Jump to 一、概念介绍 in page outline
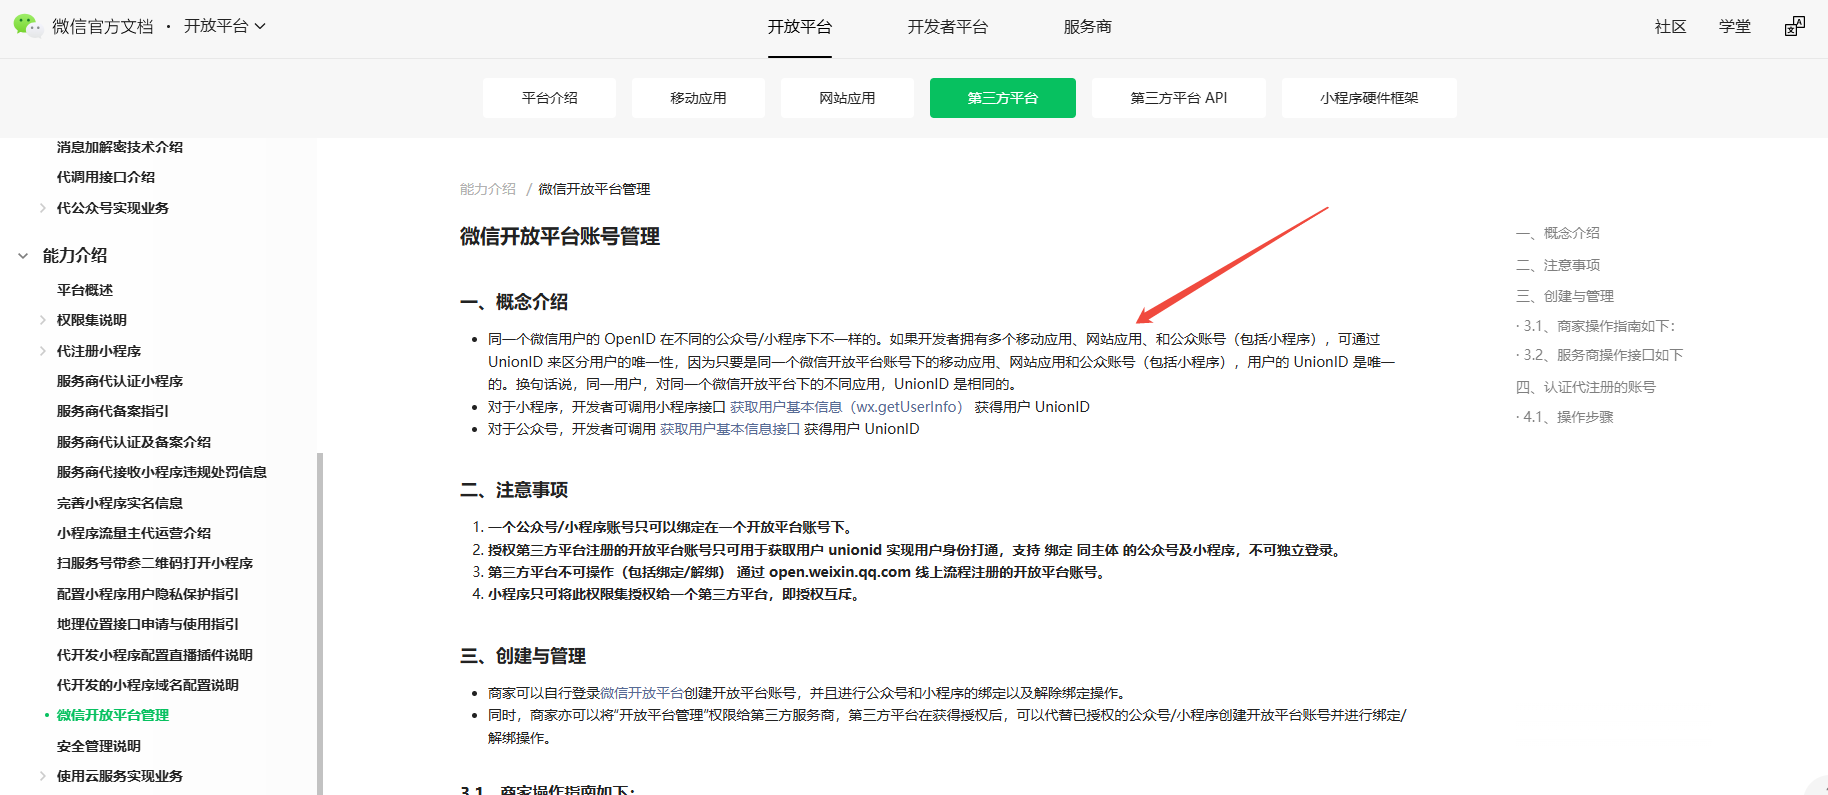Viewport: 1828px width, 795px height. pyautogui.click(x=1558, y=233)
